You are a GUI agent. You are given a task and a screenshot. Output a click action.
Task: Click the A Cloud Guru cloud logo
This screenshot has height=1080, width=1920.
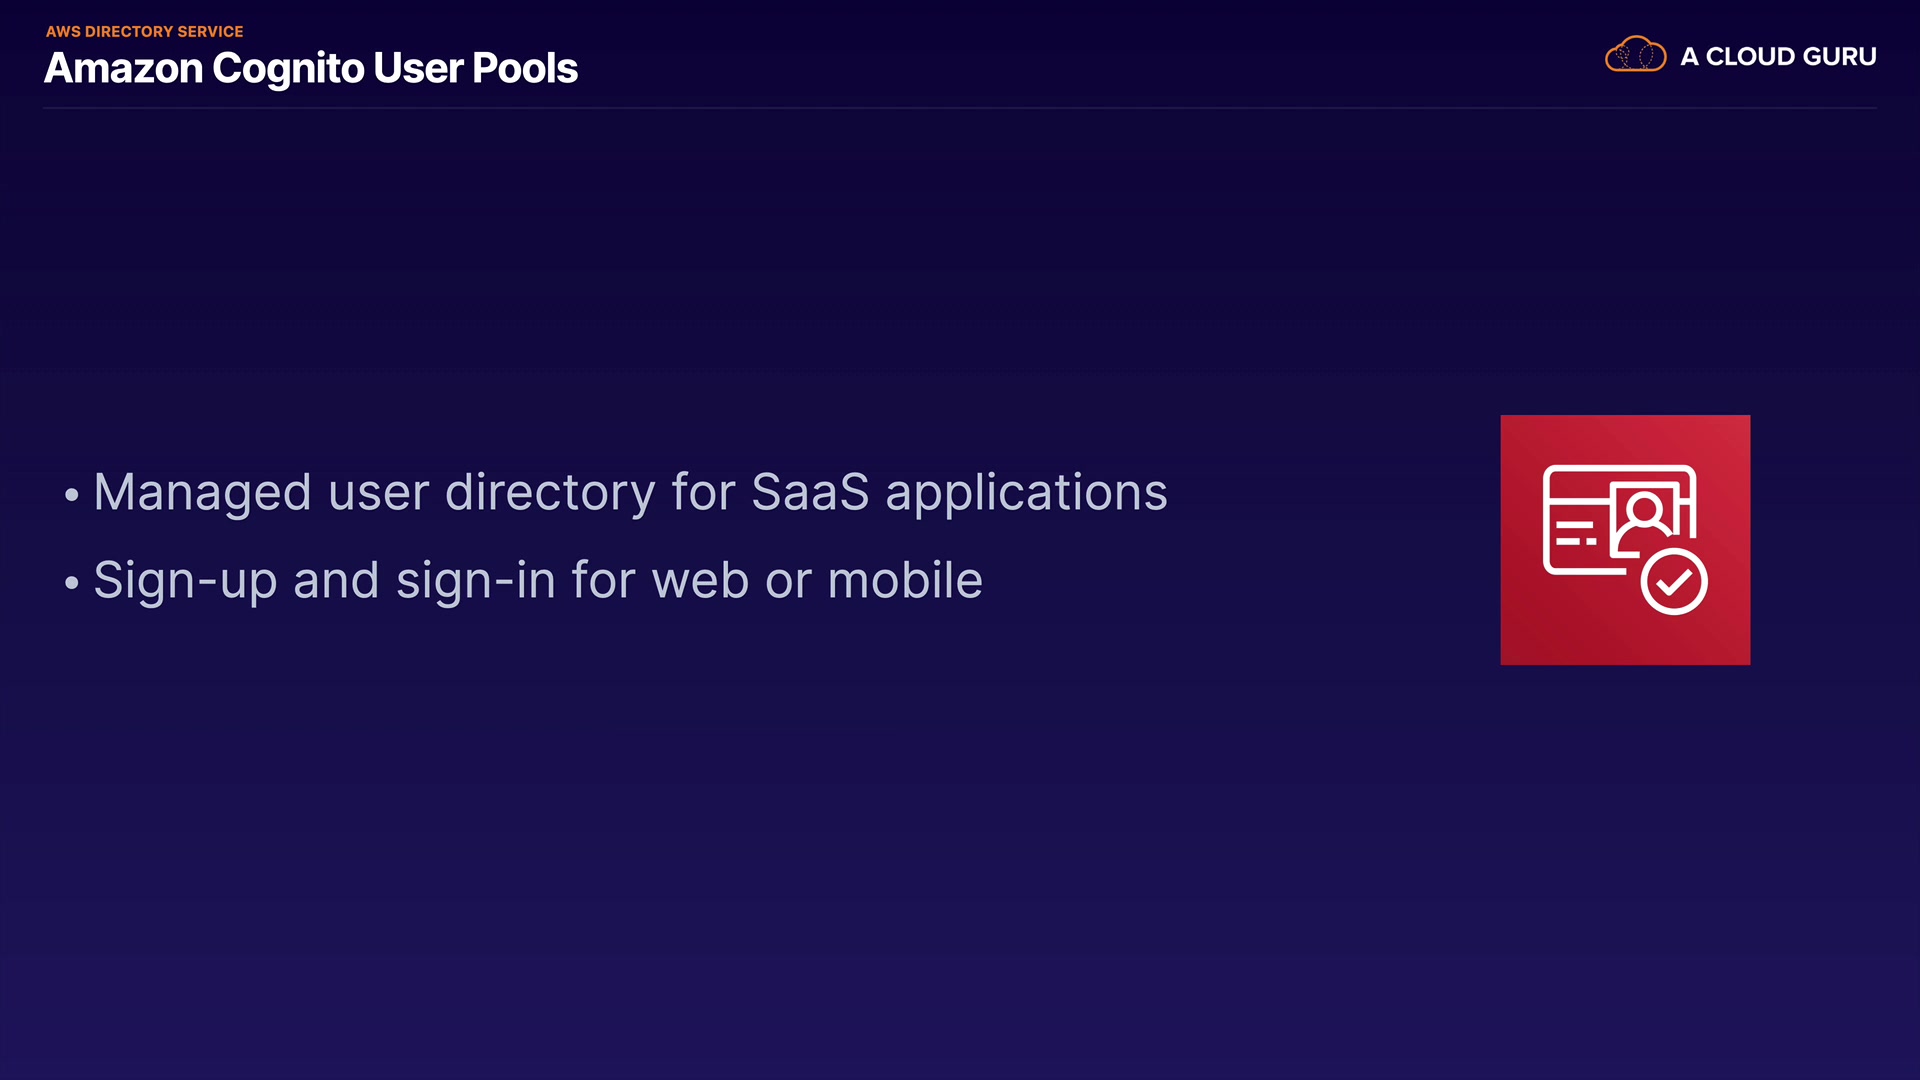click(1635, 55)
